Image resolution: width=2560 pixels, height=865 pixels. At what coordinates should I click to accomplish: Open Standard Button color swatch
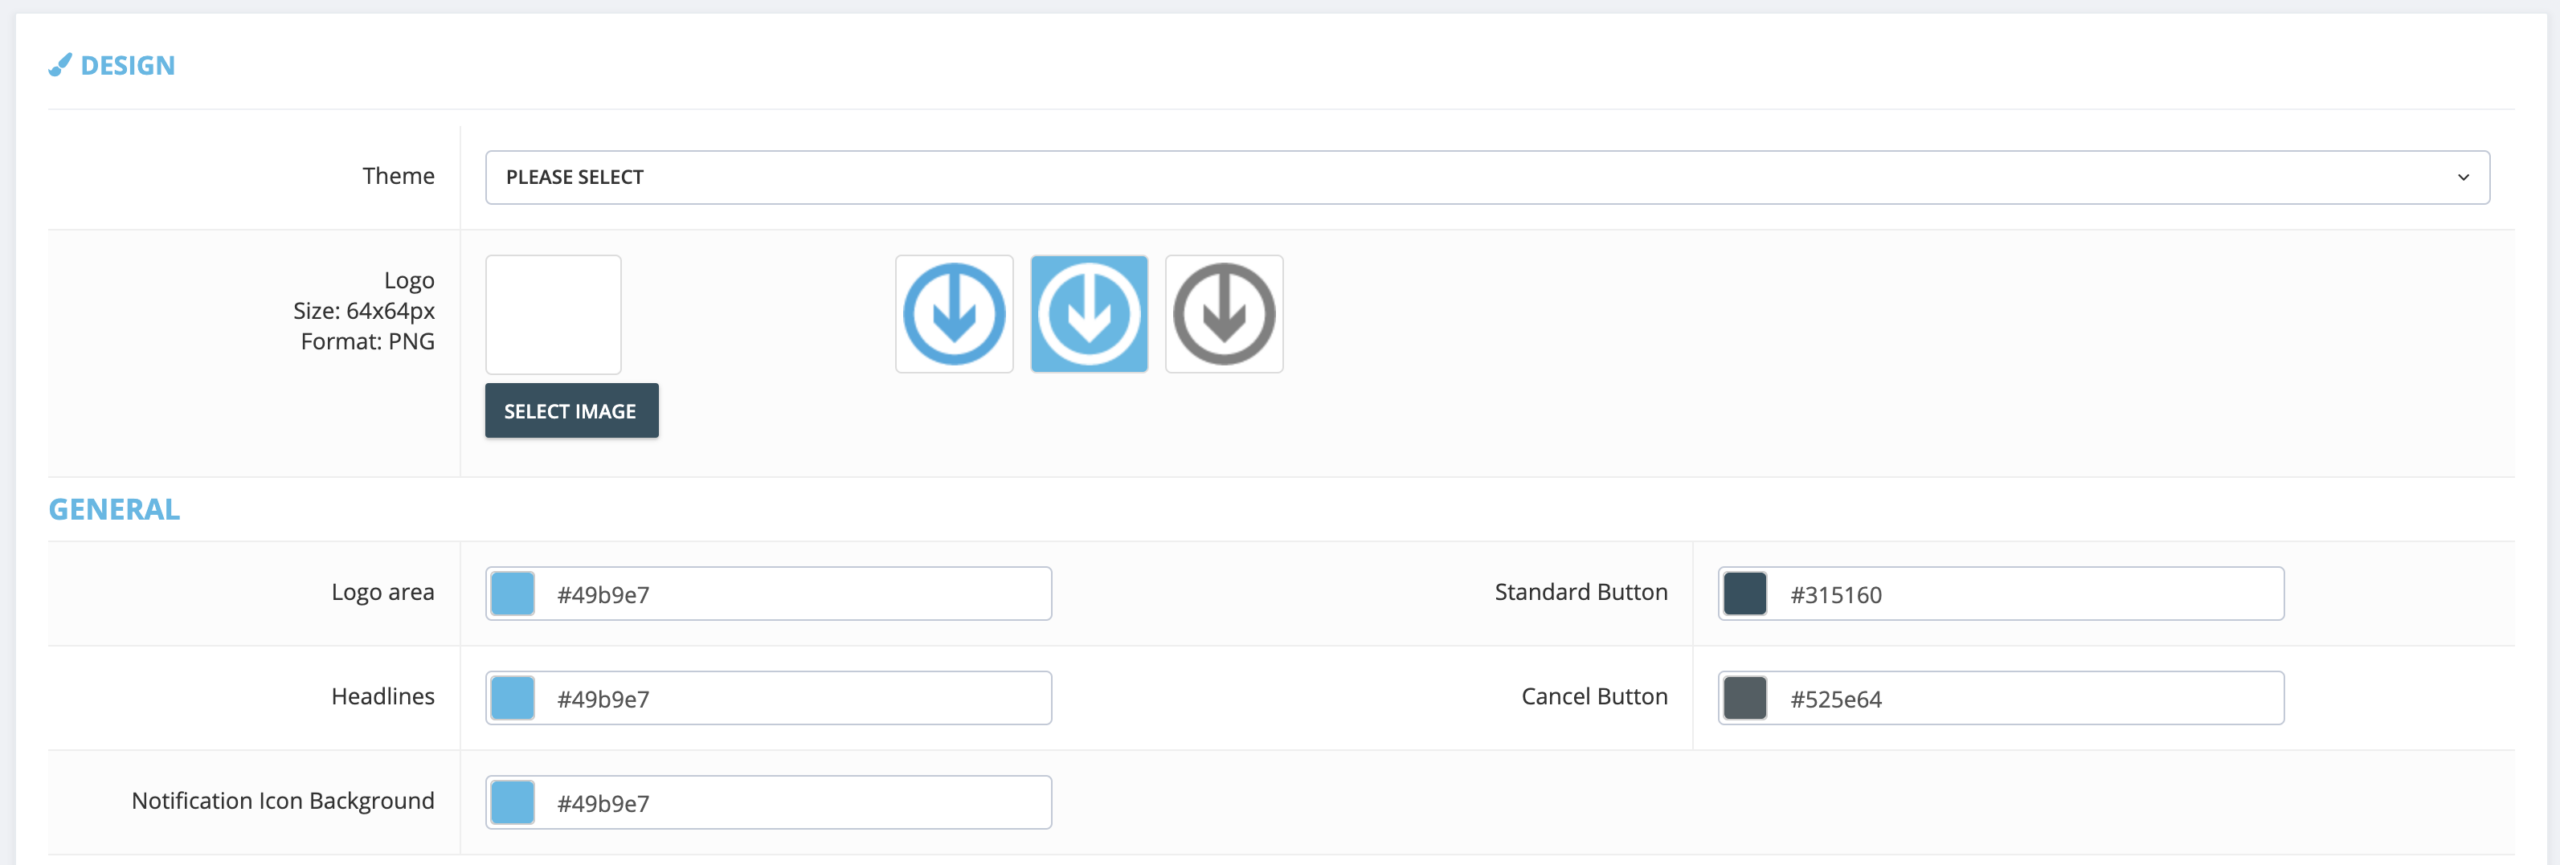1745,594
